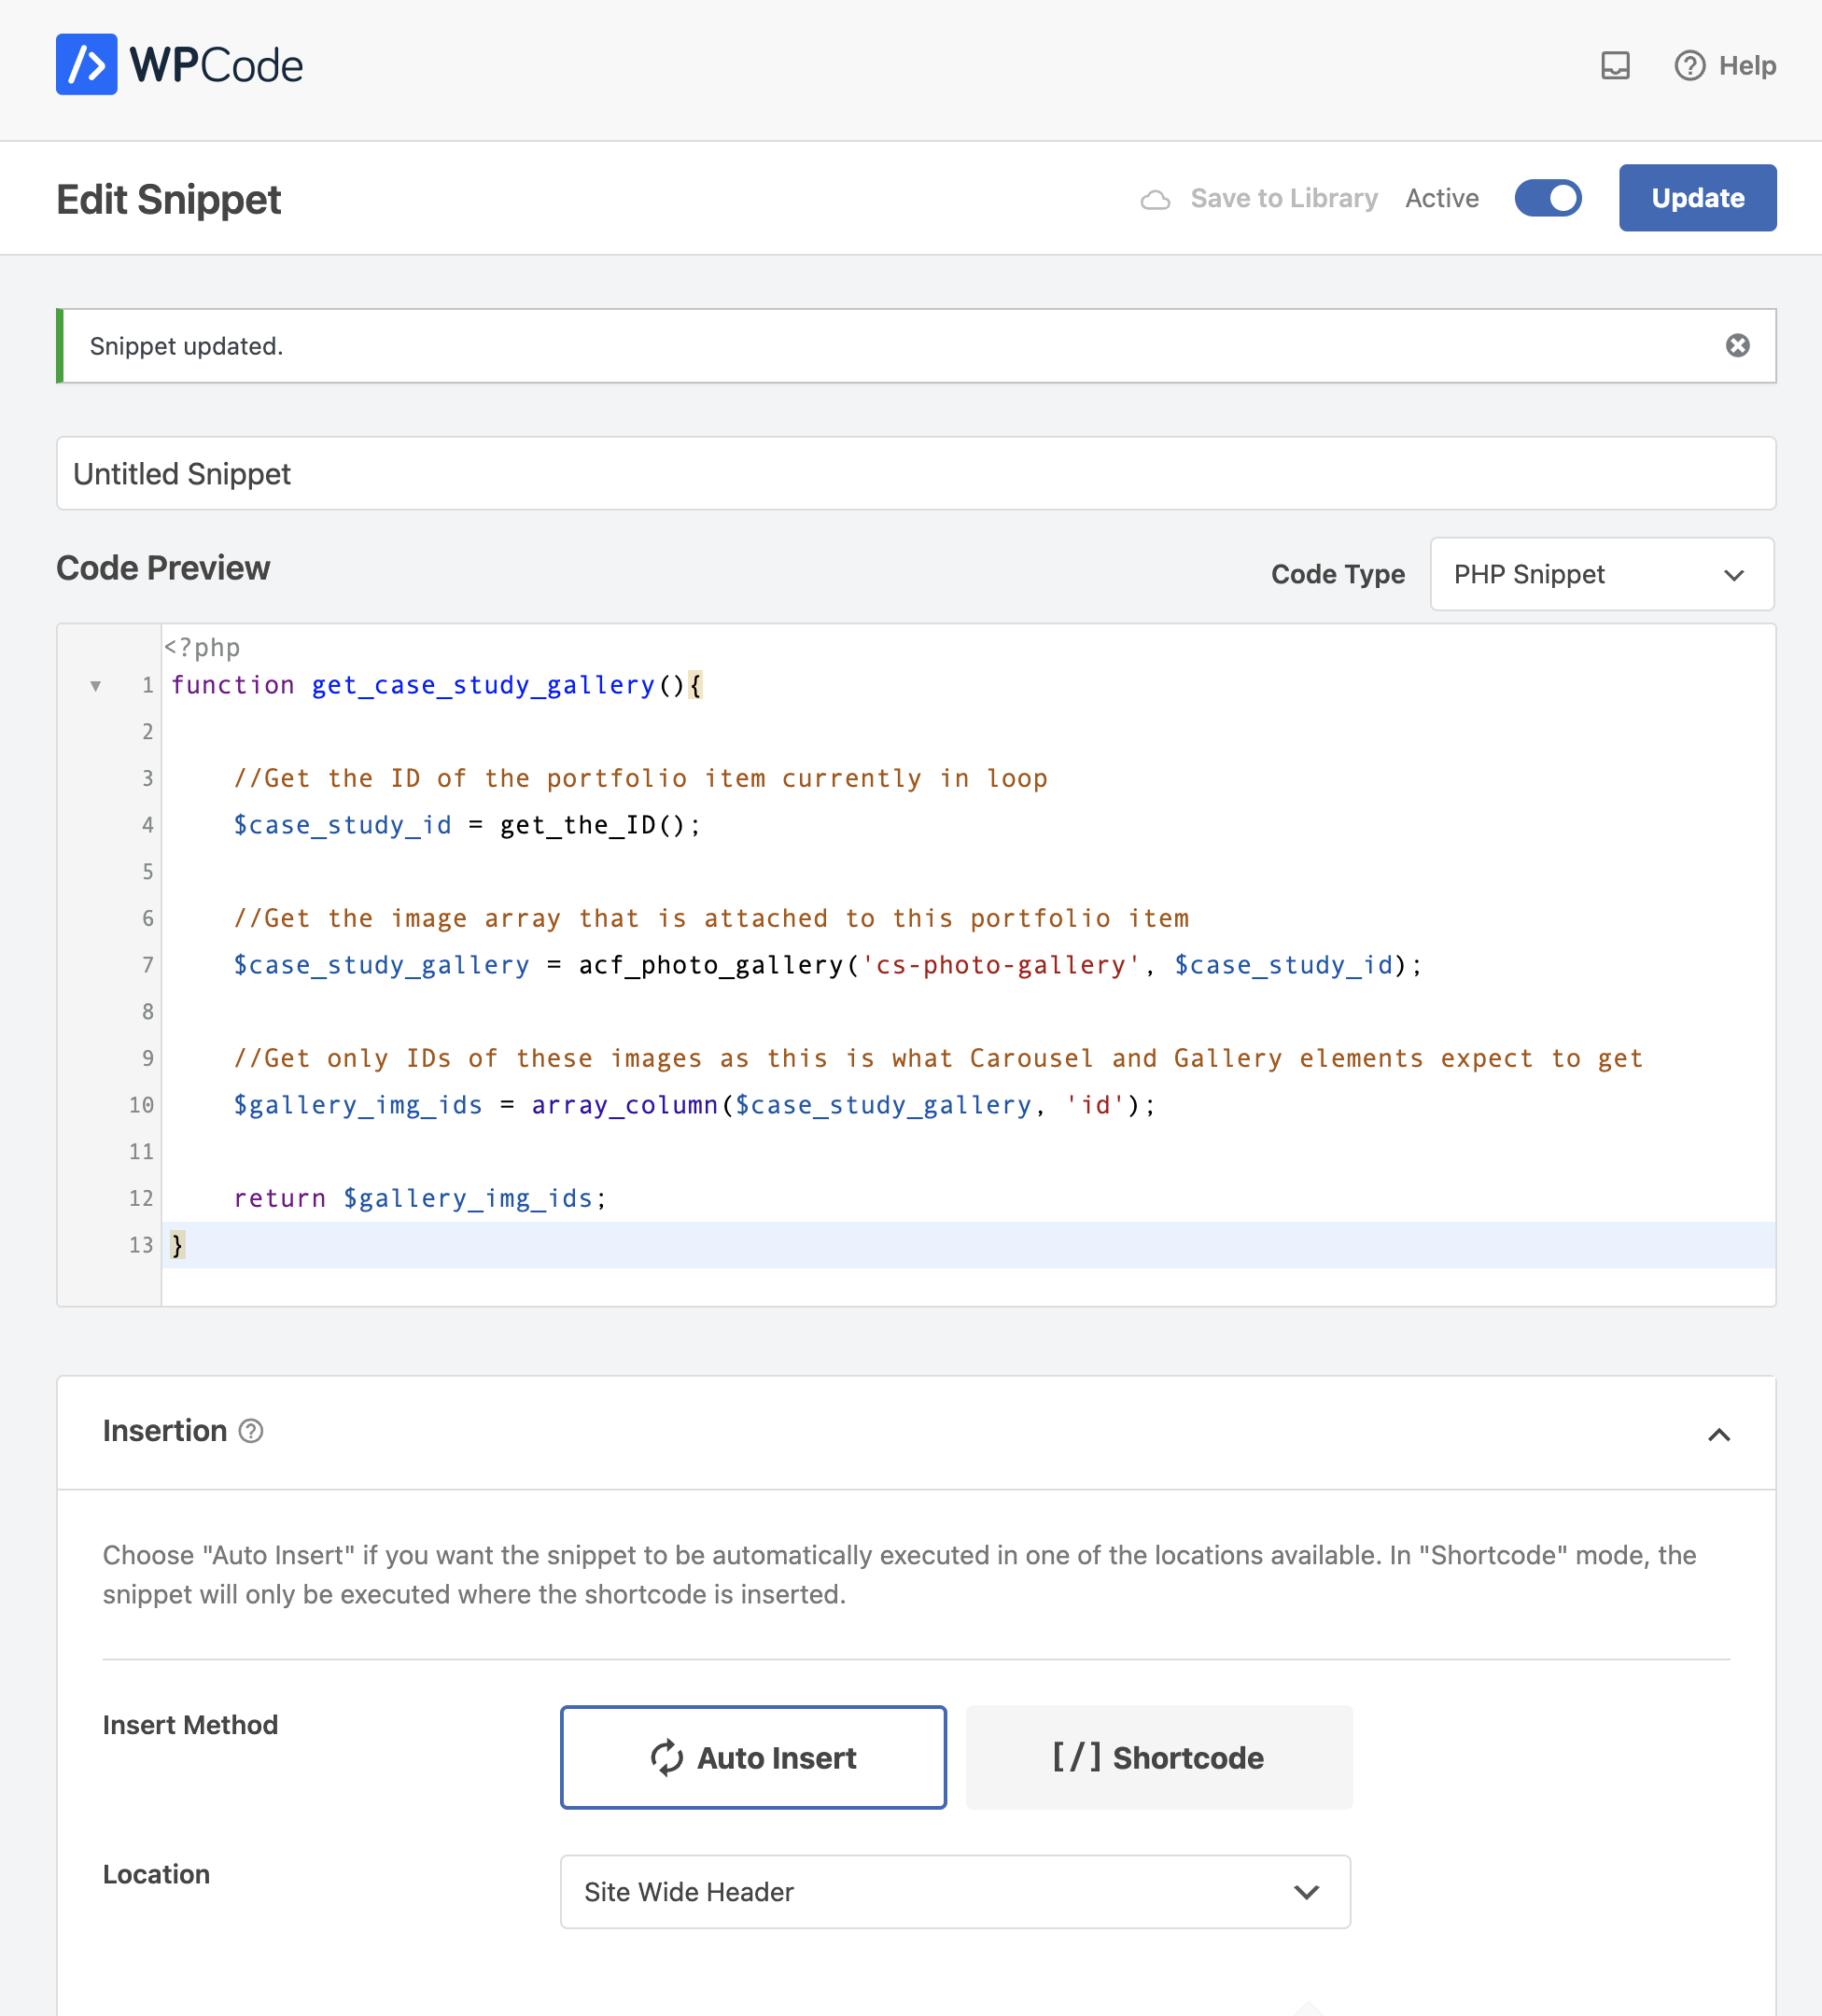Open the inbox notifications icon
1822x2016 pixels.
pyautogui.click(x=1615, y=66)
